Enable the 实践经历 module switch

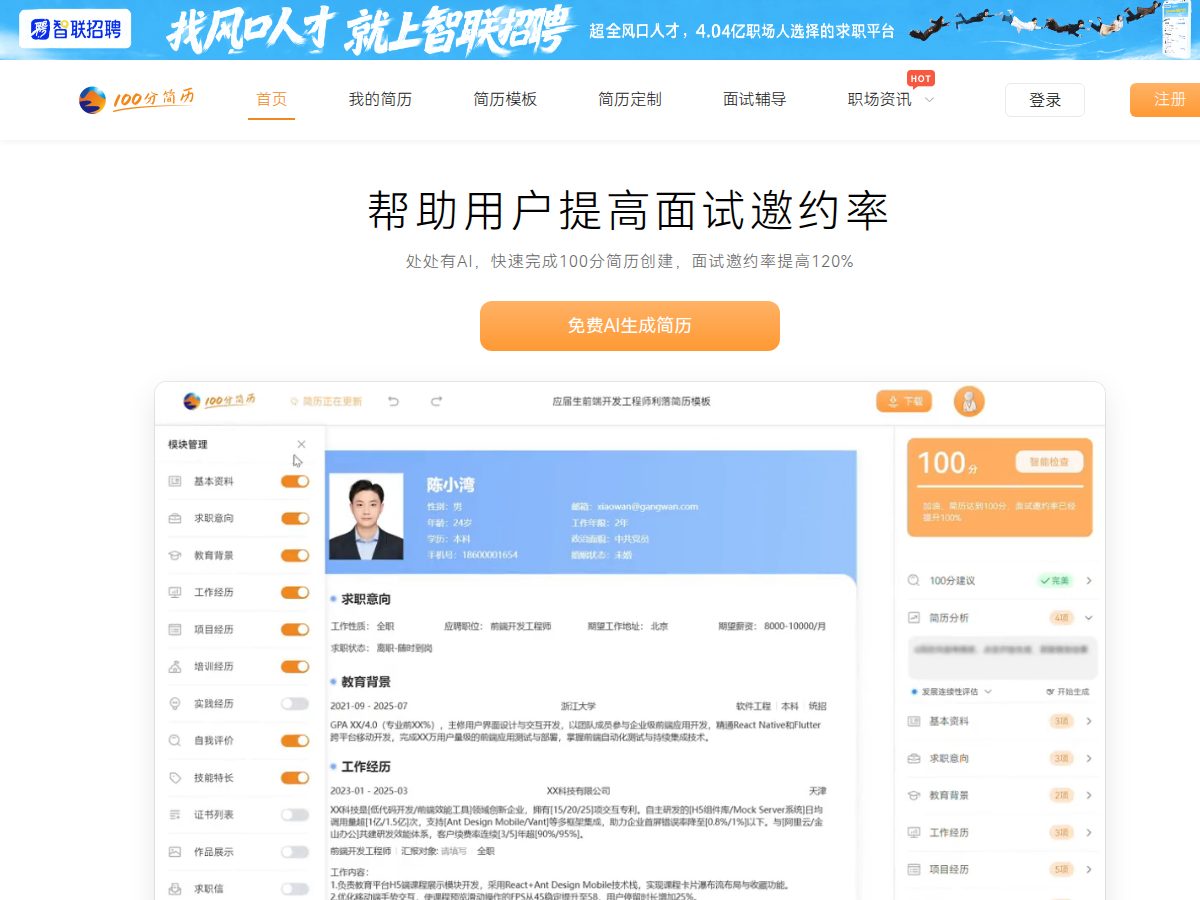295,703
